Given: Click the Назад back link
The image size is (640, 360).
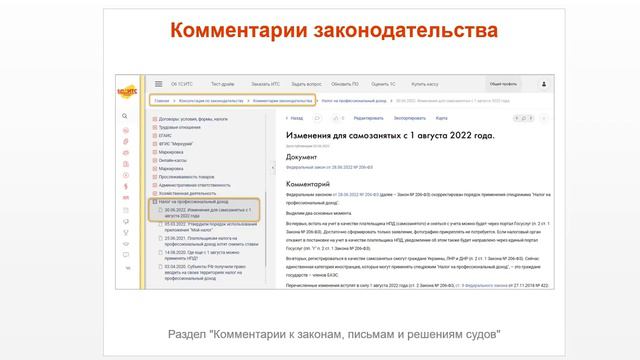Looking at the screenshot, I should [295, 118].
